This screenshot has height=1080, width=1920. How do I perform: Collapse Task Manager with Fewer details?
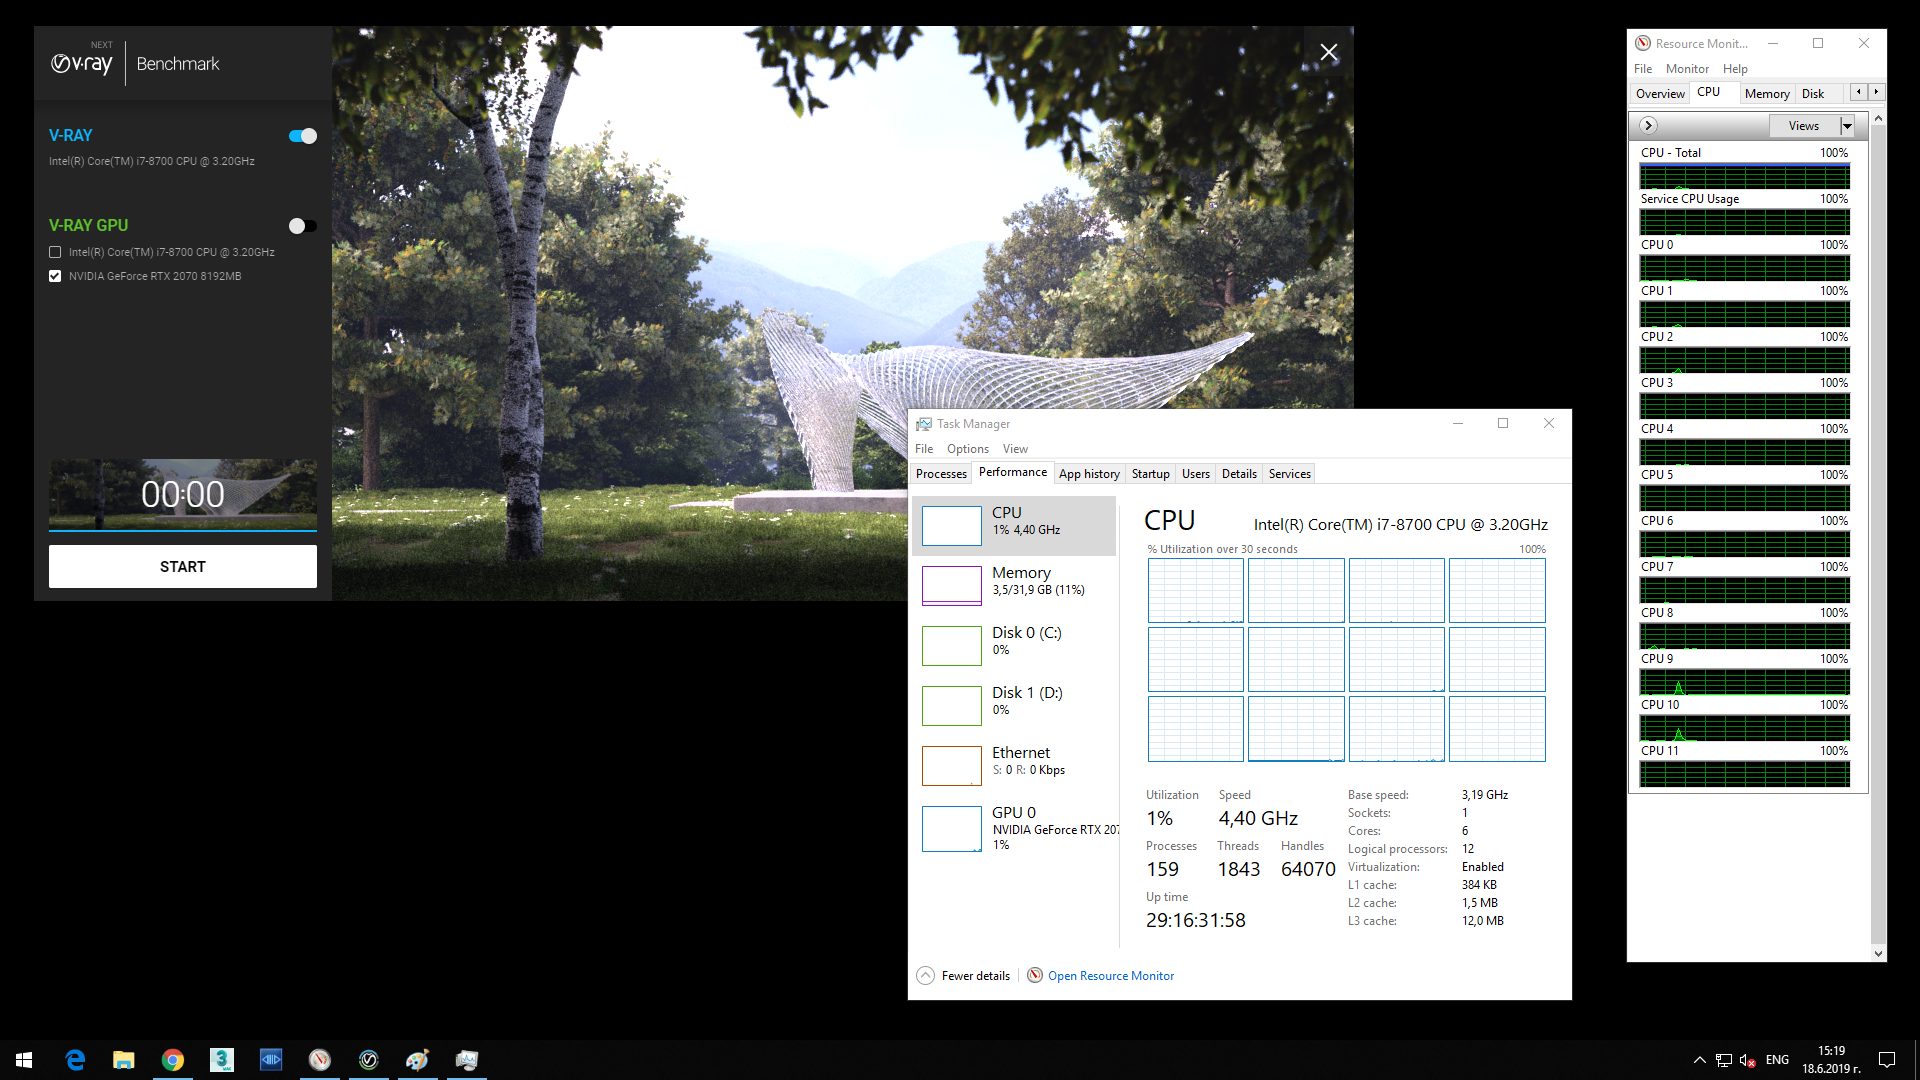click(x=964, y=976)
